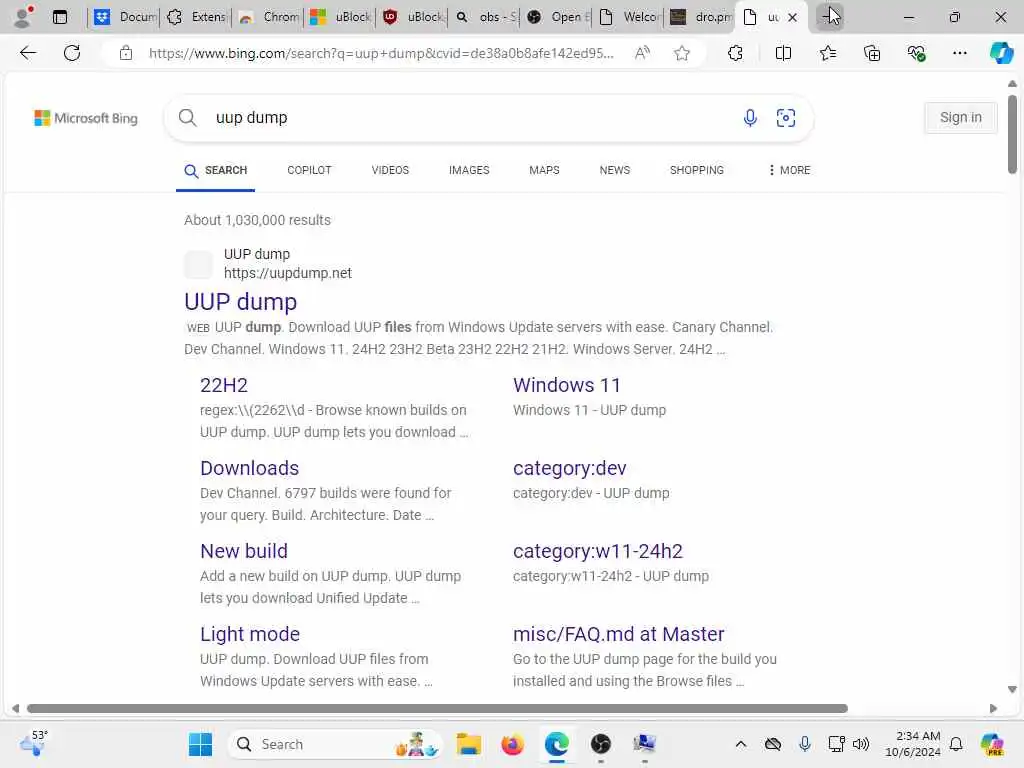1024x768 pixels.
Task: Click the Bing search magnifier icon
Action: (x=187, y=118)
